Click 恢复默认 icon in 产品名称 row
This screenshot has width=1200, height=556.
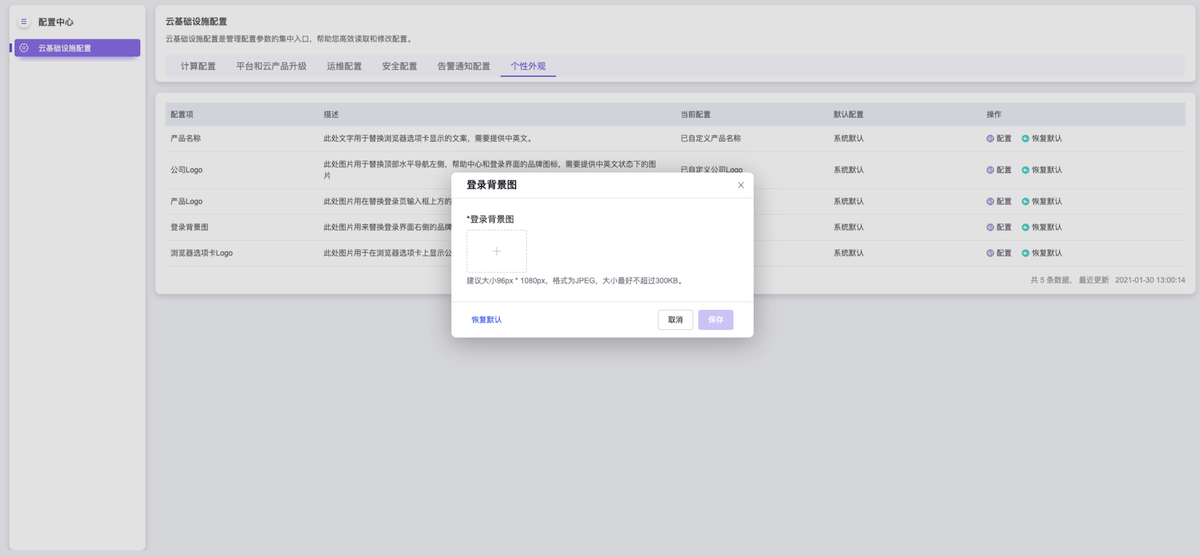coord(1025,139)
